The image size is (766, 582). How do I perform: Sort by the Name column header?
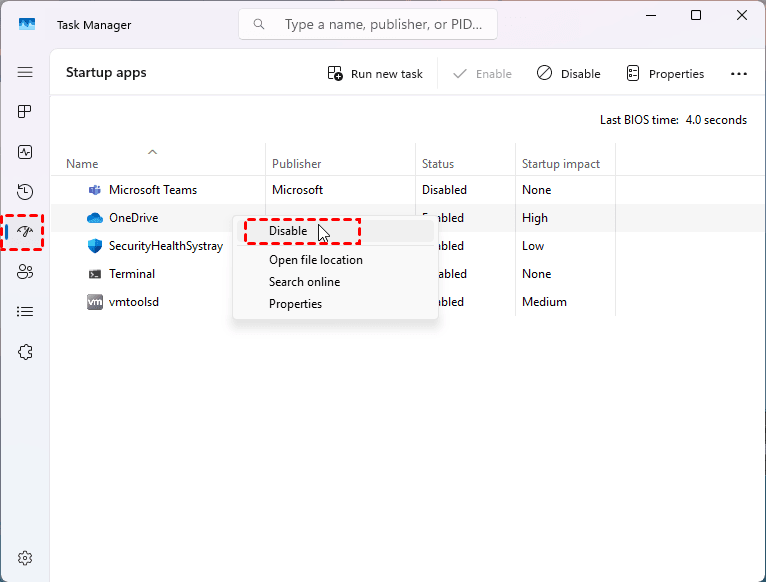click(x=83, y=164)
